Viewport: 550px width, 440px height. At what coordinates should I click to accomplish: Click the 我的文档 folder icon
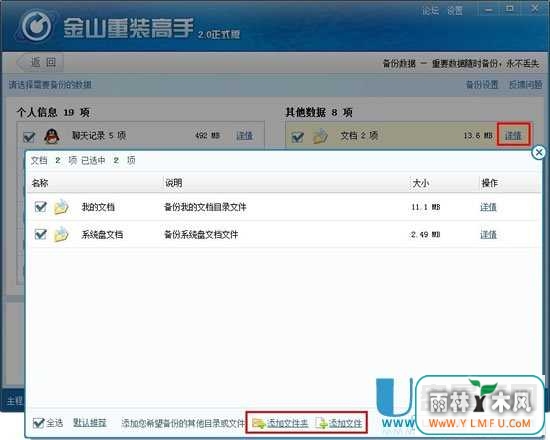(x=61, y=207)
